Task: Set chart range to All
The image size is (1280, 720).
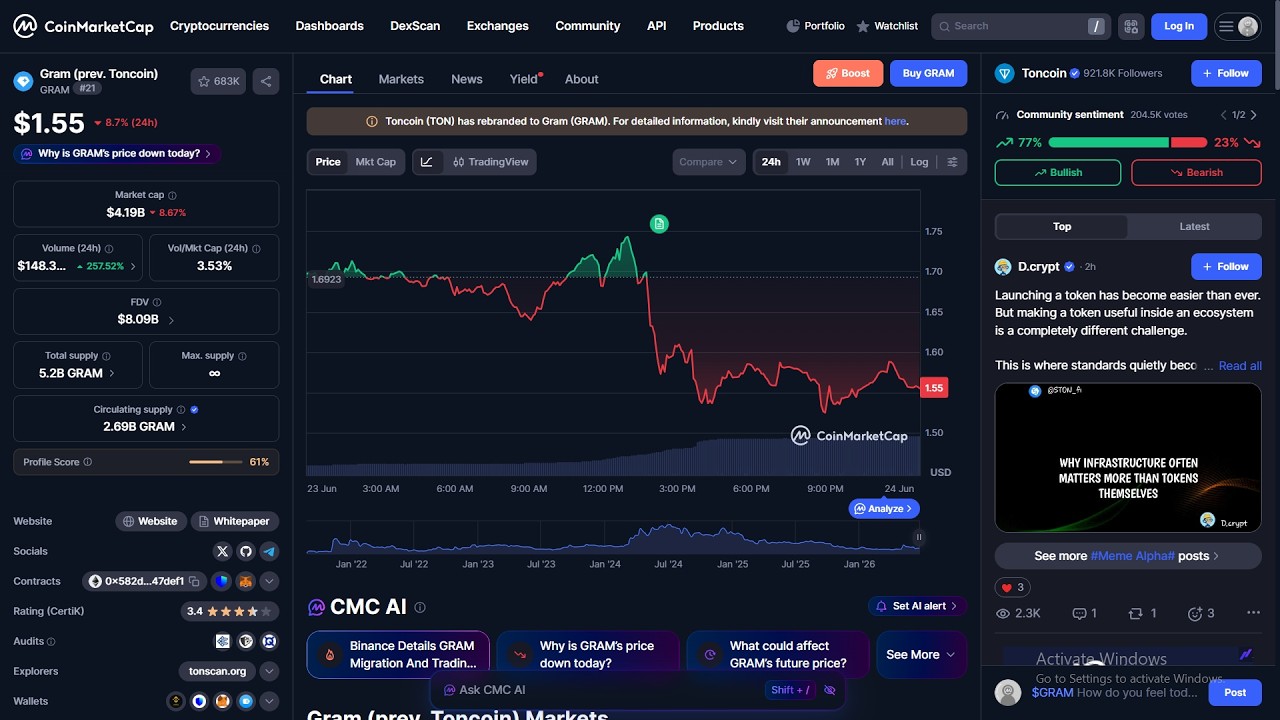Action: pos(887,162)
